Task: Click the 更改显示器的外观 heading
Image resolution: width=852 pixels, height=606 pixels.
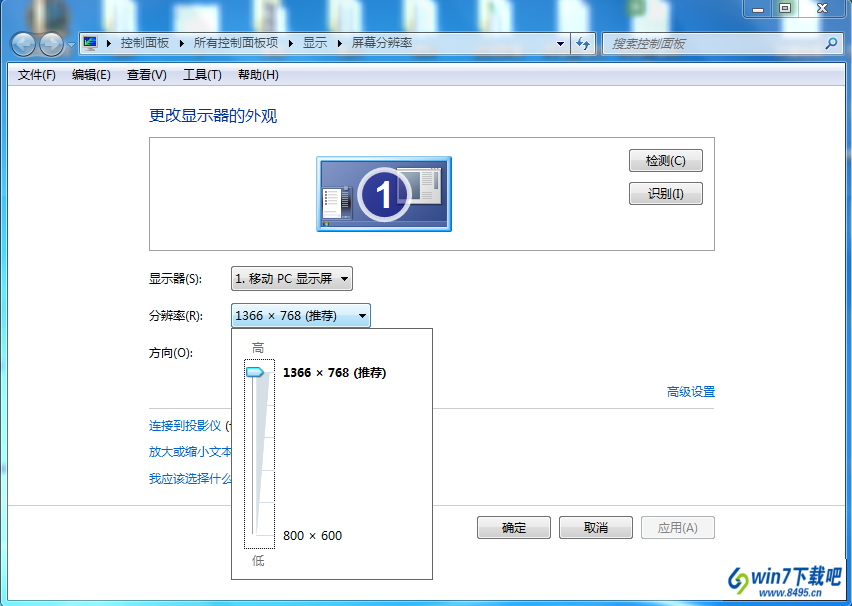Action: [x=213, y=116]
